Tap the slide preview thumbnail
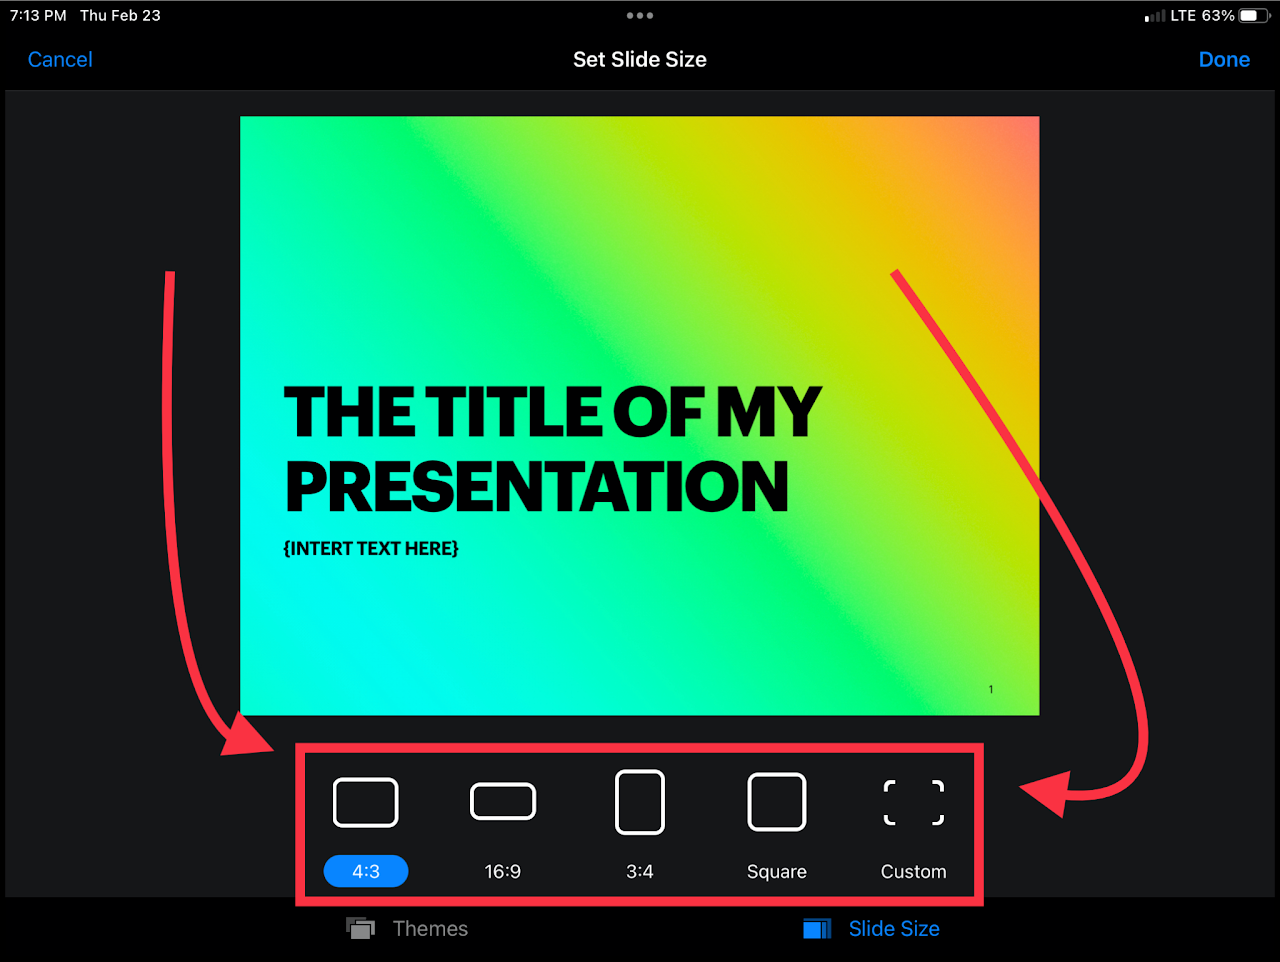 point(640,416)
